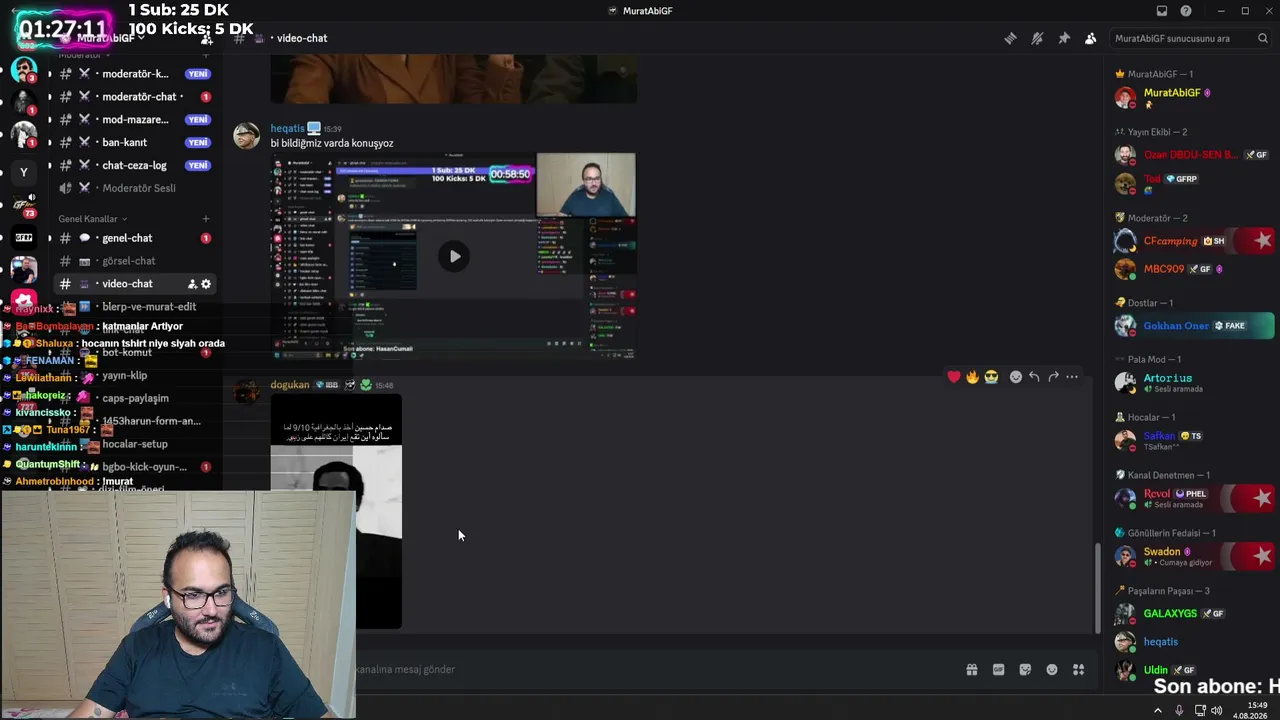Open the GIF picker
The height and width of the screenshot is (720, 1280).
pyautogui.click(x=998, y=670)
